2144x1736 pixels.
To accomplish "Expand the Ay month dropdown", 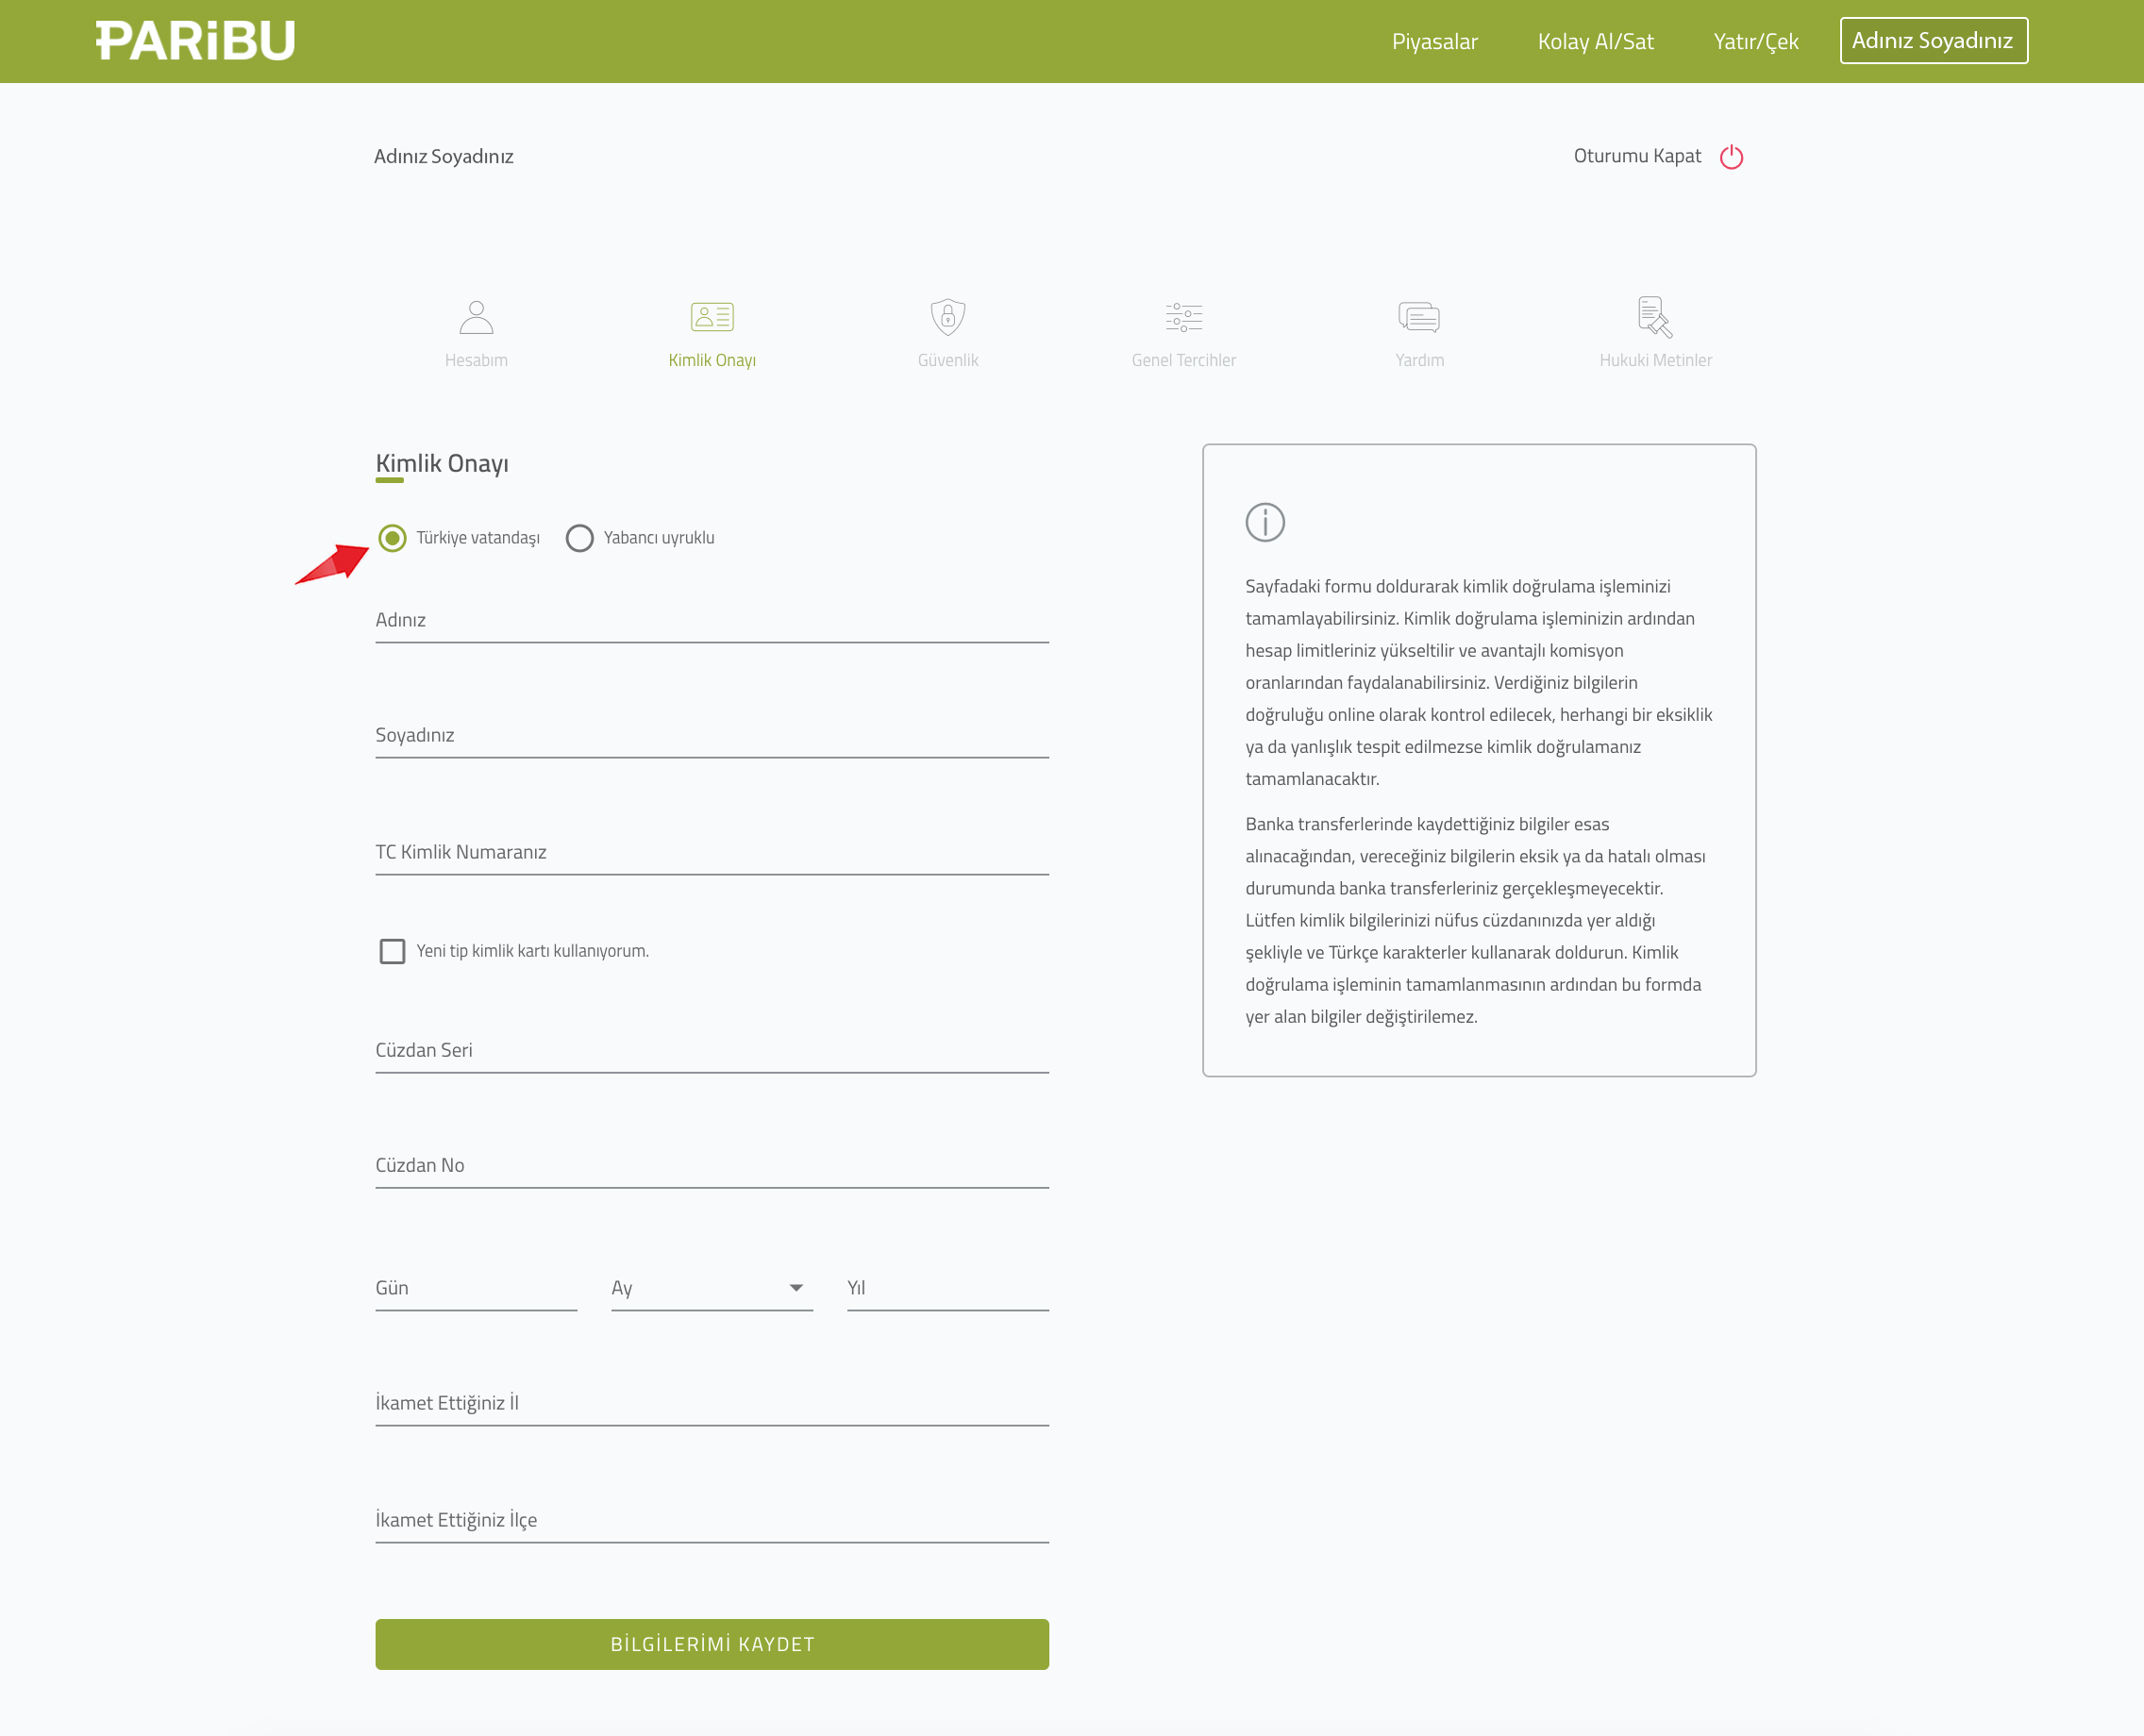I will pyautogui.click(x=712, y=1288).
